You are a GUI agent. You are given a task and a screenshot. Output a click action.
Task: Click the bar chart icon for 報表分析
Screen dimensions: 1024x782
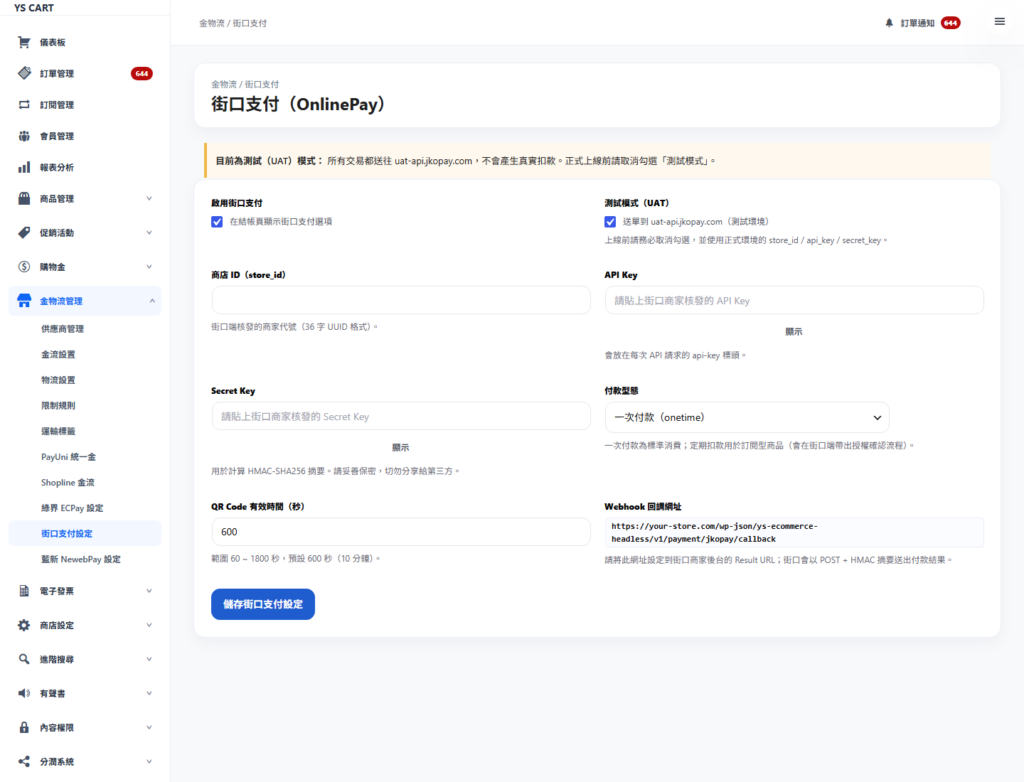24,167
